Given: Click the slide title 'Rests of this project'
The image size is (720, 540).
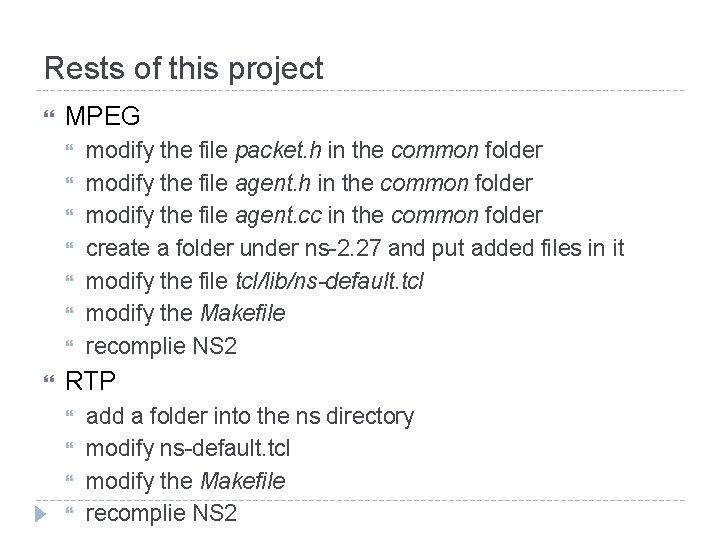Looking at the screenshot, I should point(184,69).
